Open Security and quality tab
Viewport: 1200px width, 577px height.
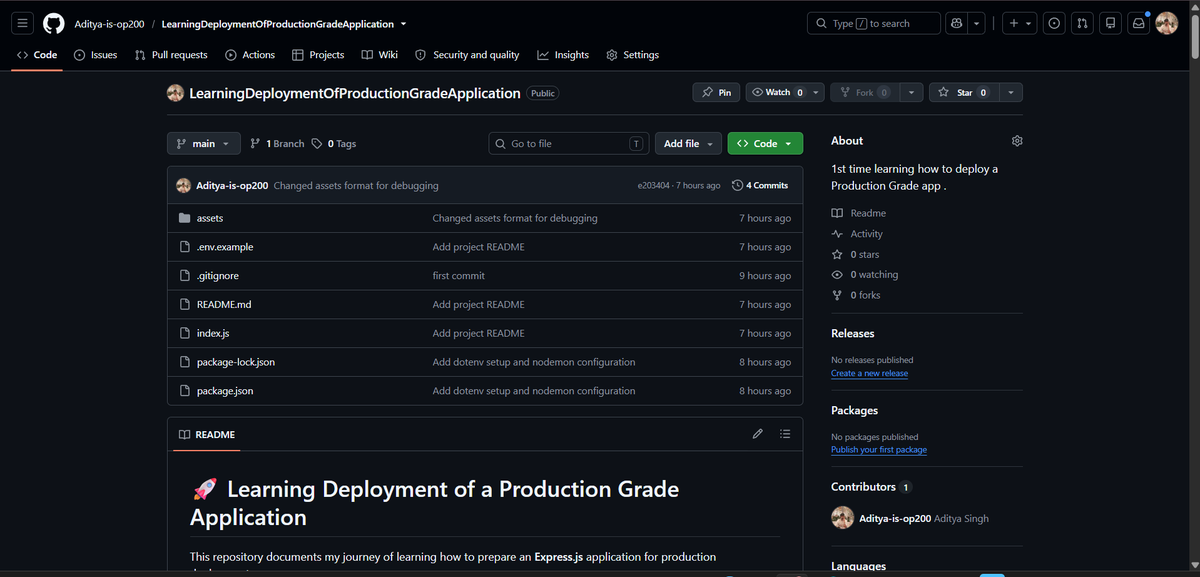coord(467,55)
